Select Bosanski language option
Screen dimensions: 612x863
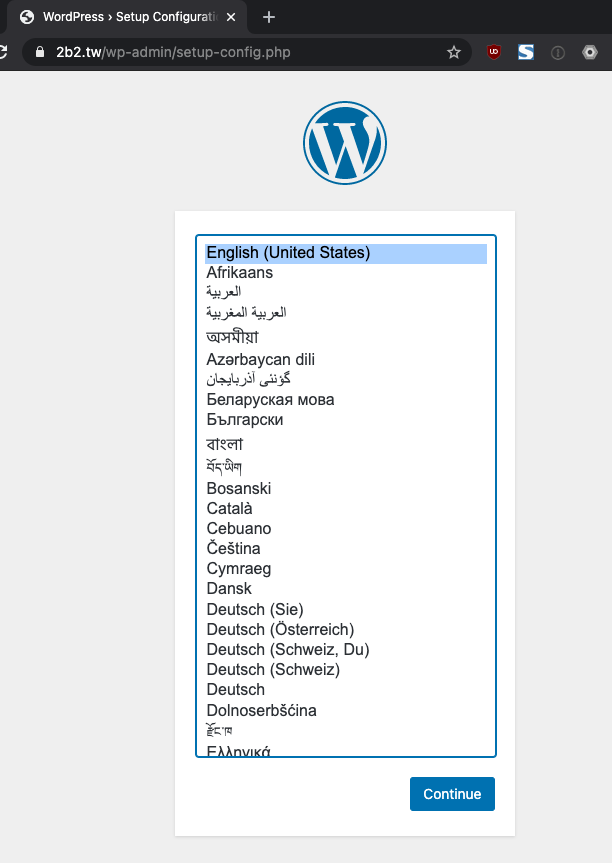(x=346, y=488)
